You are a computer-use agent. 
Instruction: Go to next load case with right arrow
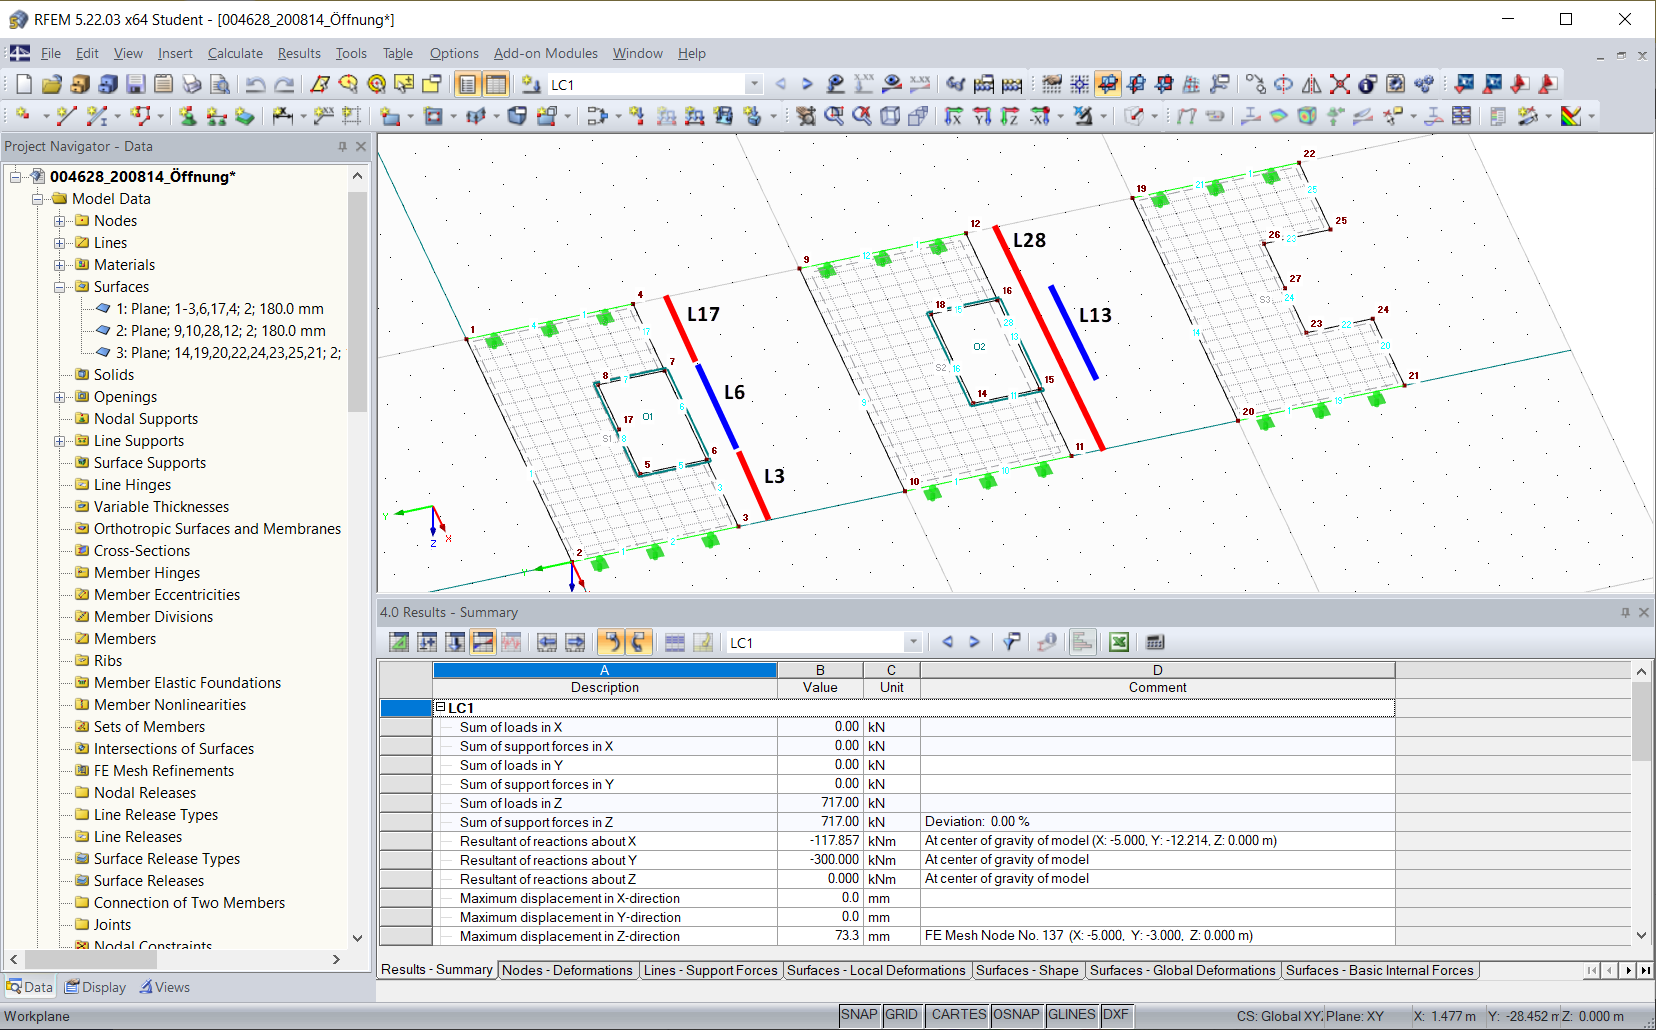808,84
